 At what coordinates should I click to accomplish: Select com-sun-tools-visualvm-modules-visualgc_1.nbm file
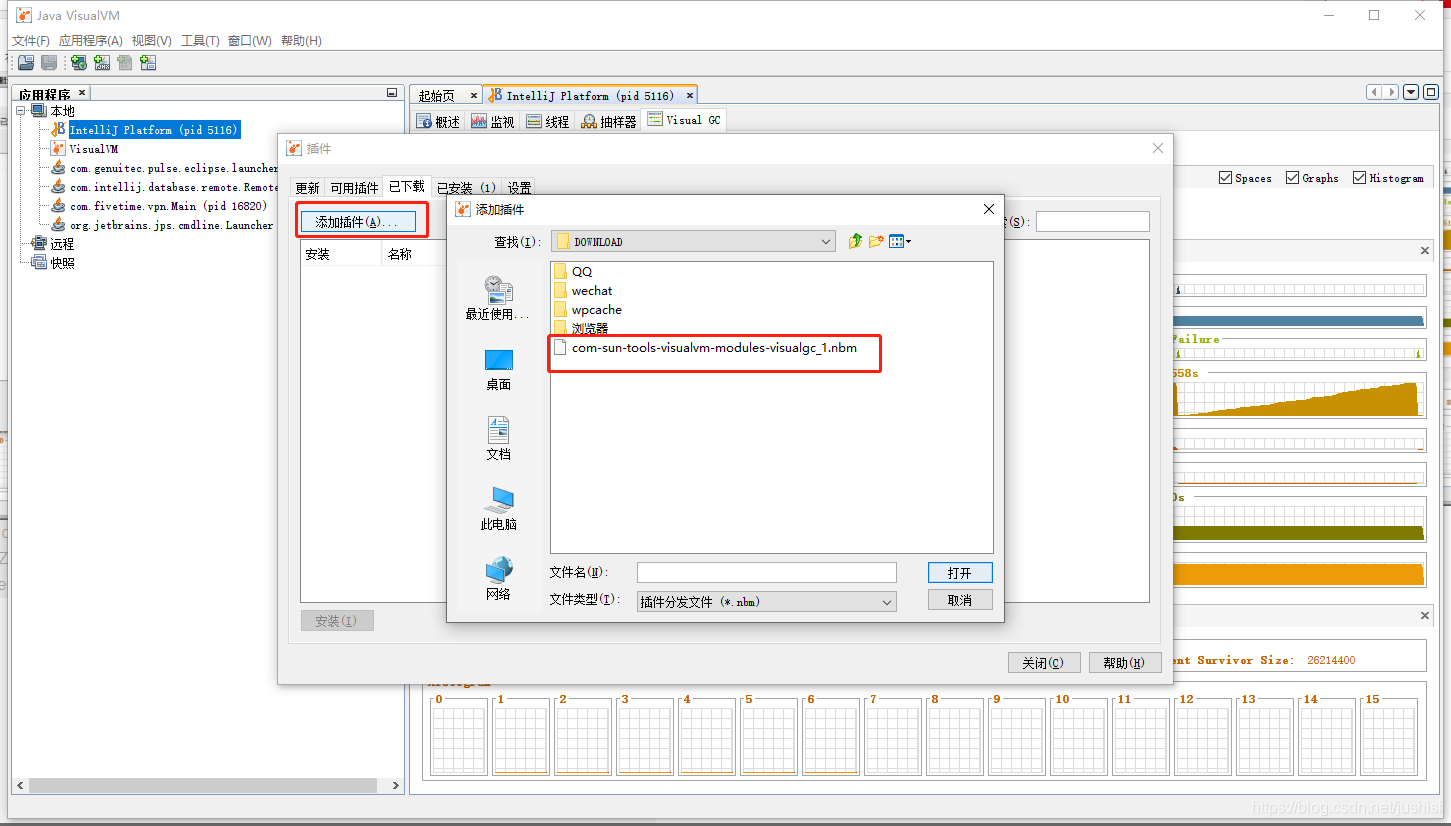705,348
